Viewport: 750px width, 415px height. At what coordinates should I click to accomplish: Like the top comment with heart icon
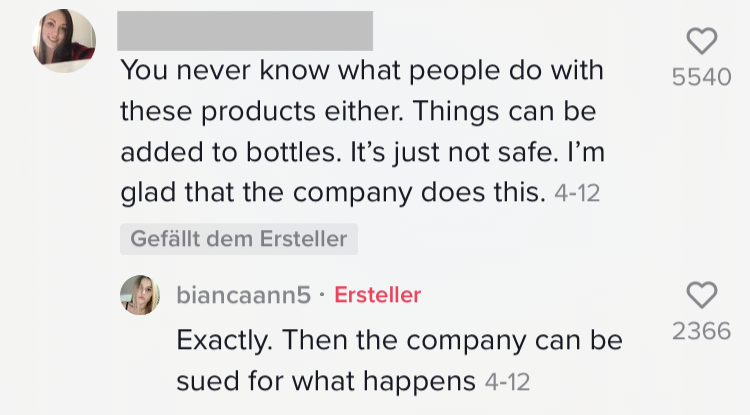click(x=702, y=41)
